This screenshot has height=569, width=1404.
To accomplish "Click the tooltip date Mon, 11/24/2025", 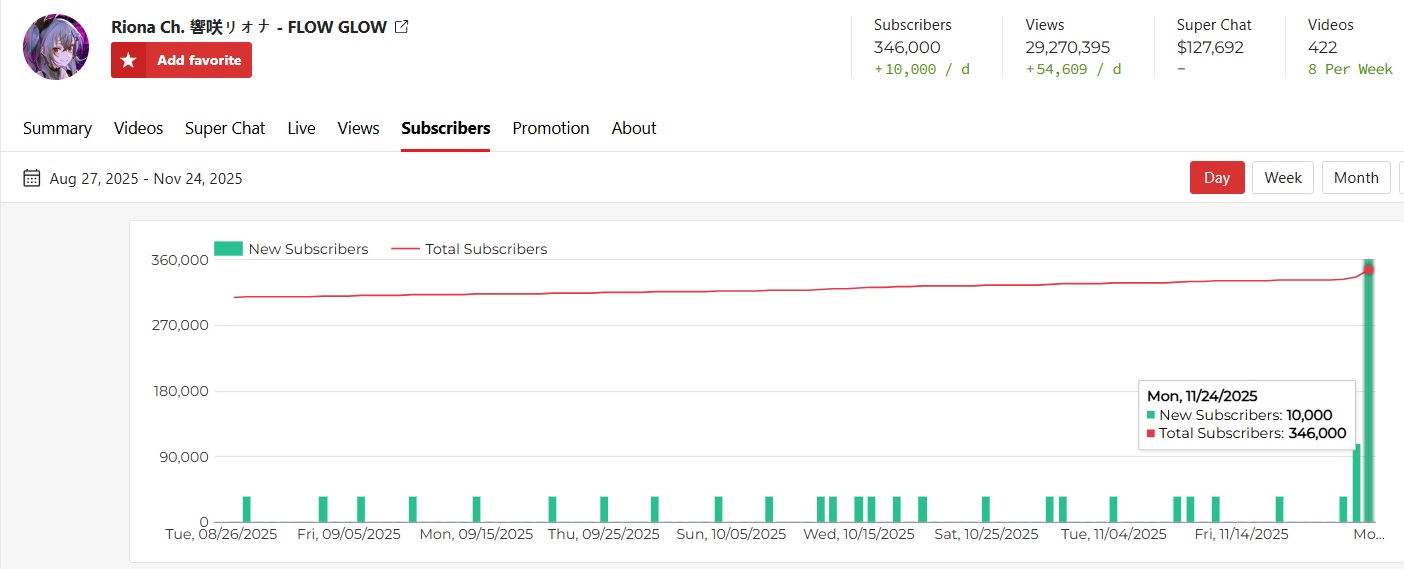I will click(1202, 396).
